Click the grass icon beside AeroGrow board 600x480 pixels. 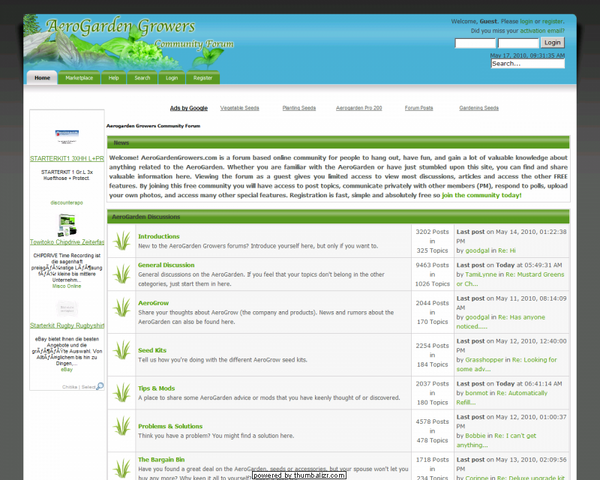(x=122, y=307)
